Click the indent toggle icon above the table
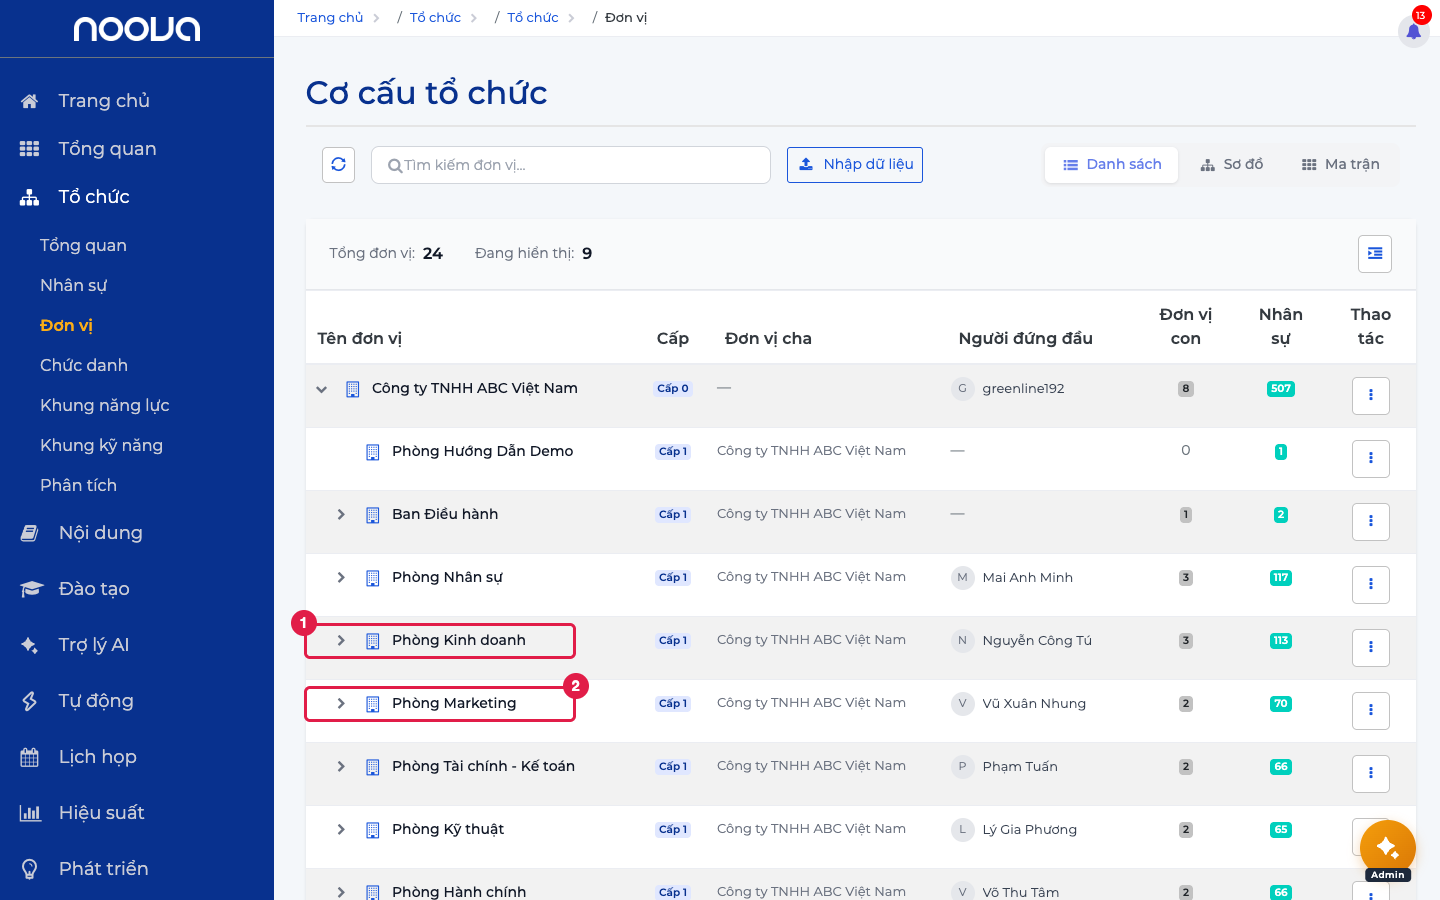The width and height of the screenshot is (1440, 900). click(1375, 254)
